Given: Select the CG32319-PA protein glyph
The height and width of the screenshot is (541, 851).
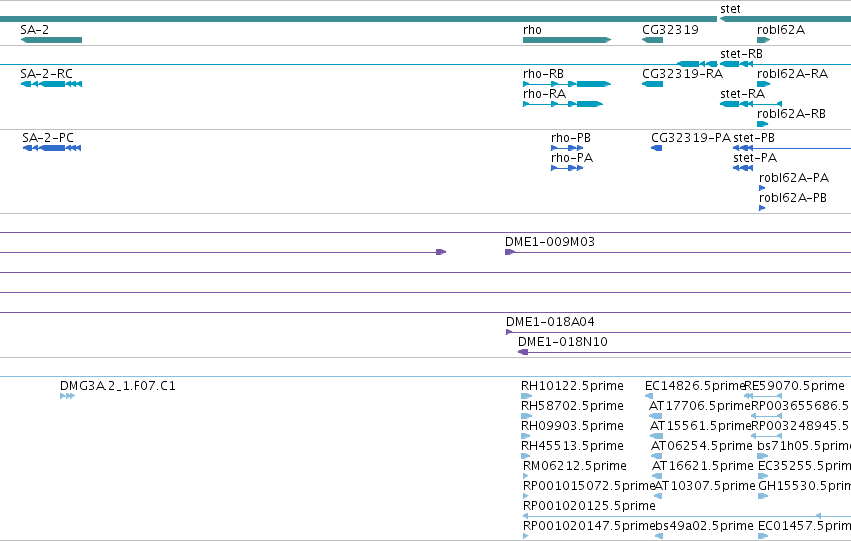Looking at the screenshot, I should pyautogui.click(x=657, y=148).
